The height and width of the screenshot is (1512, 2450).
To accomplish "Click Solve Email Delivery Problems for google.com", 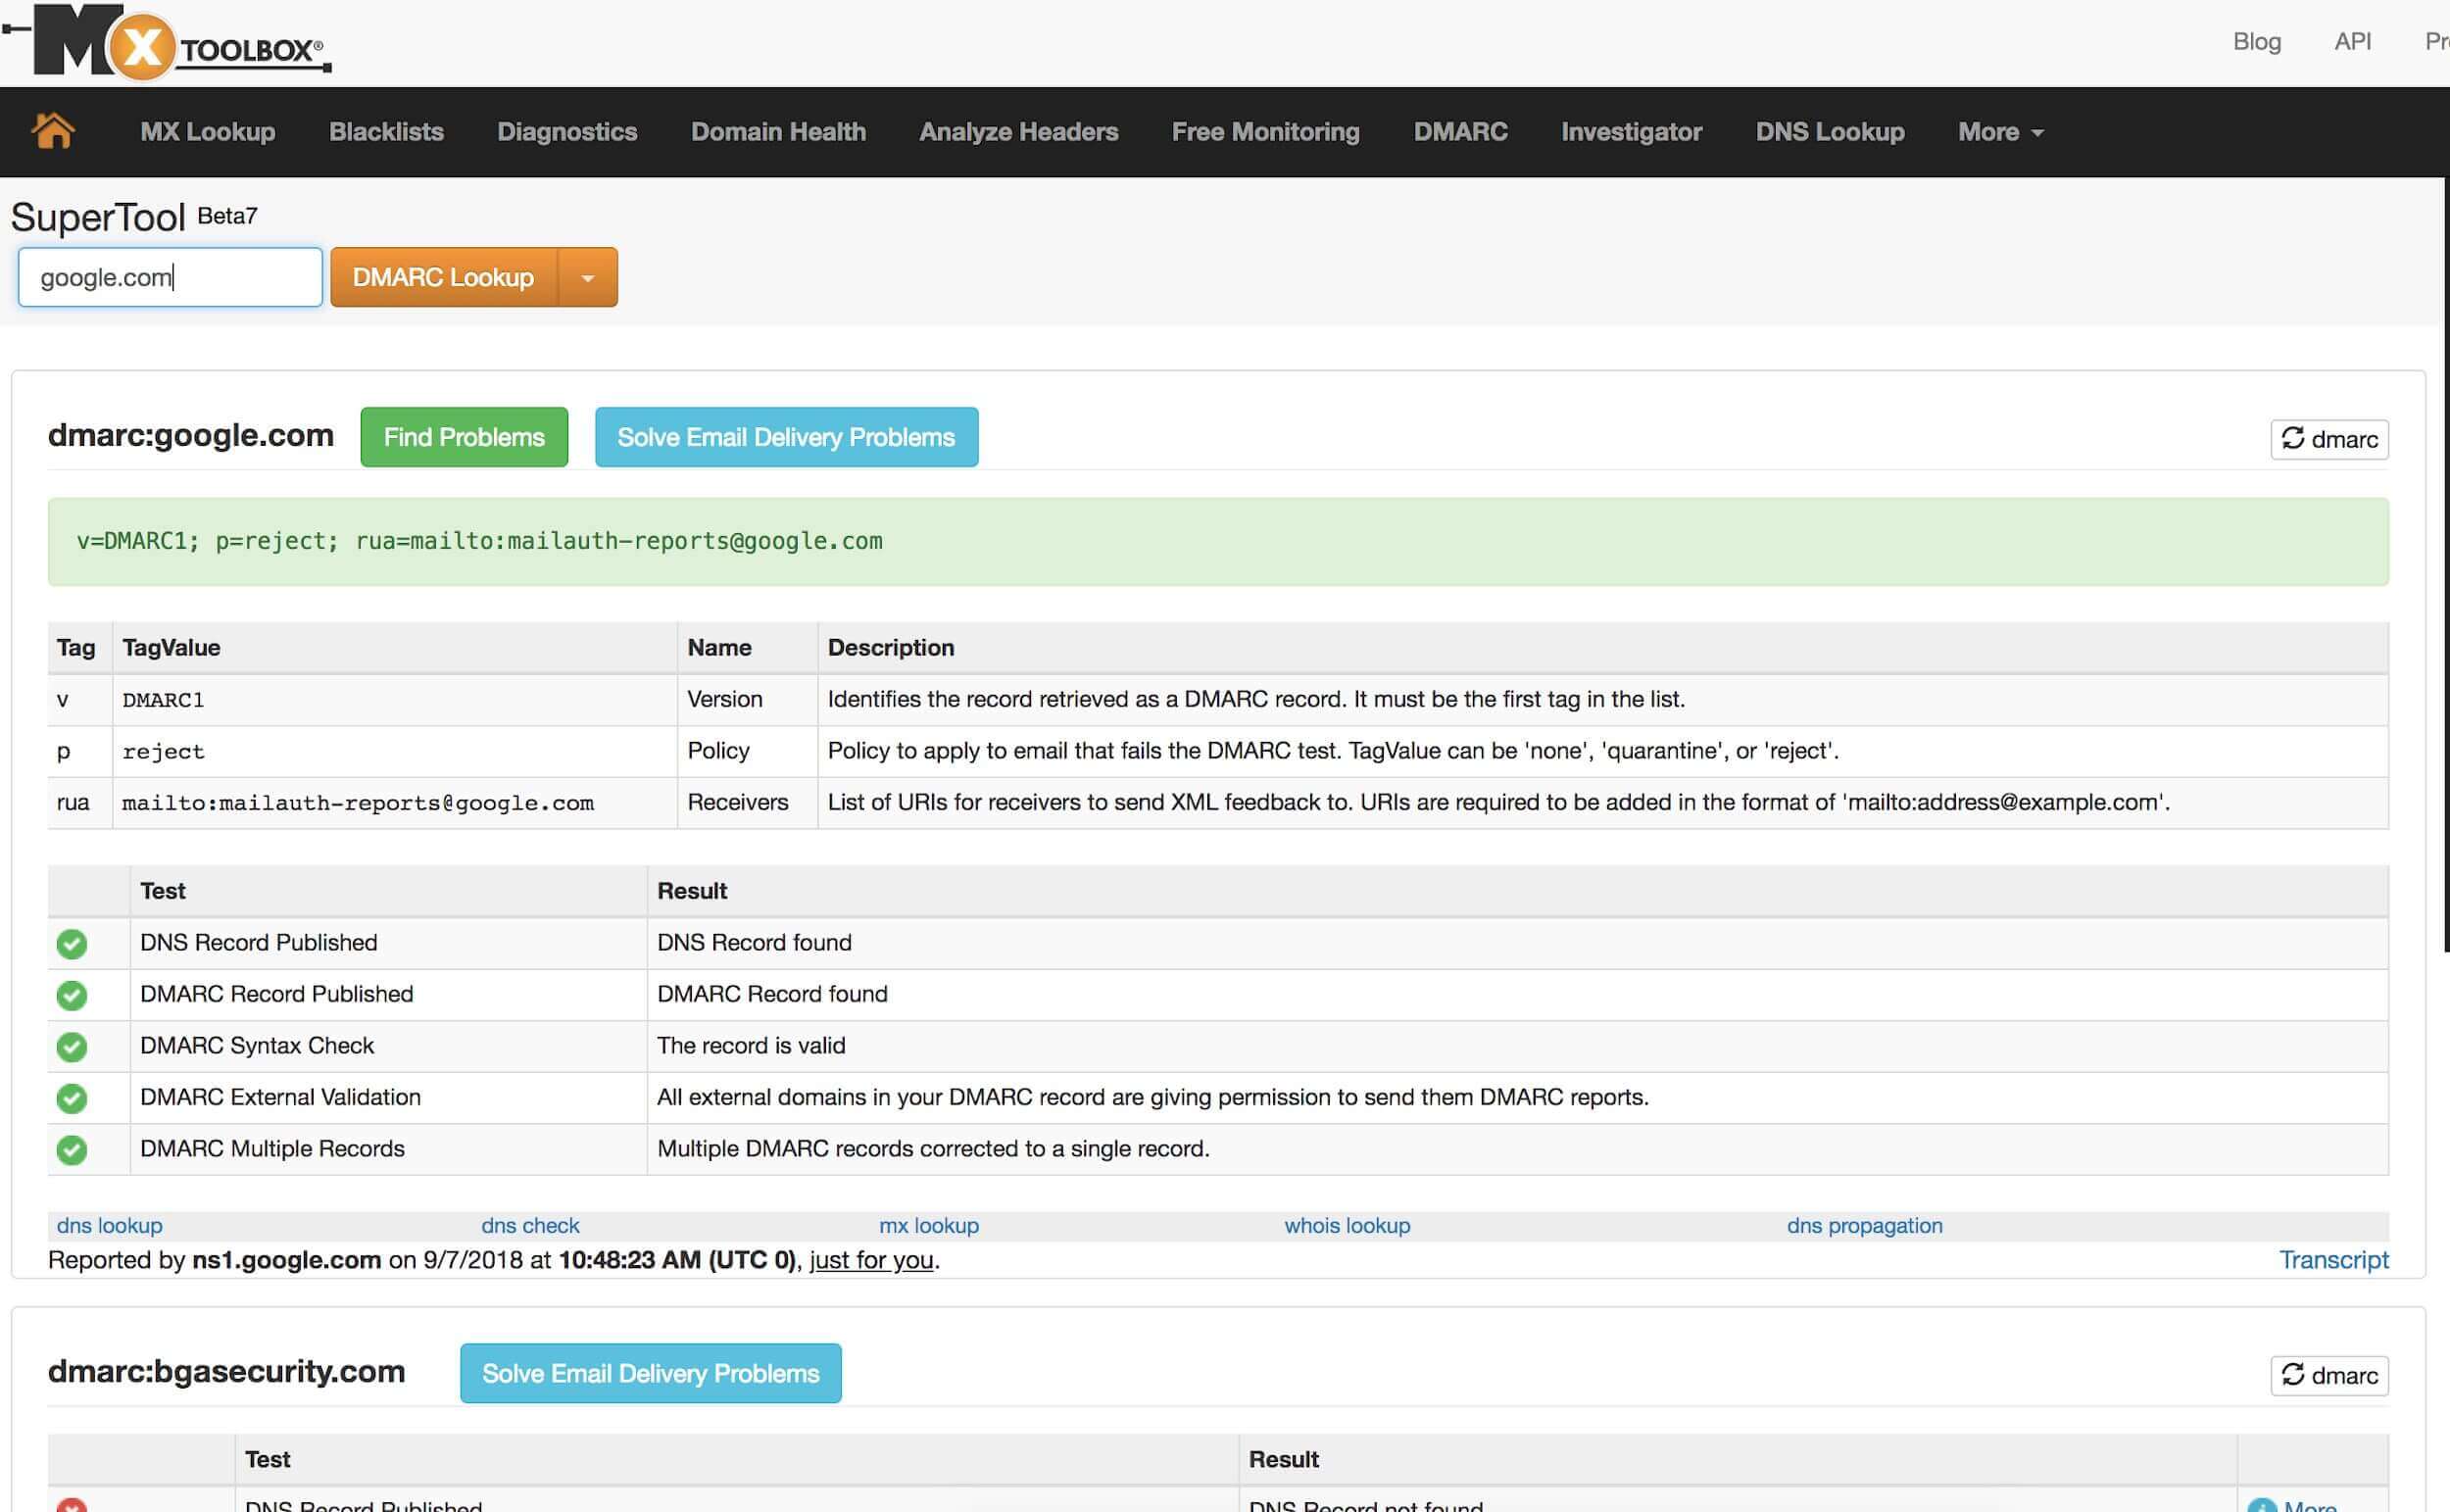I will [x=786, y=437].
